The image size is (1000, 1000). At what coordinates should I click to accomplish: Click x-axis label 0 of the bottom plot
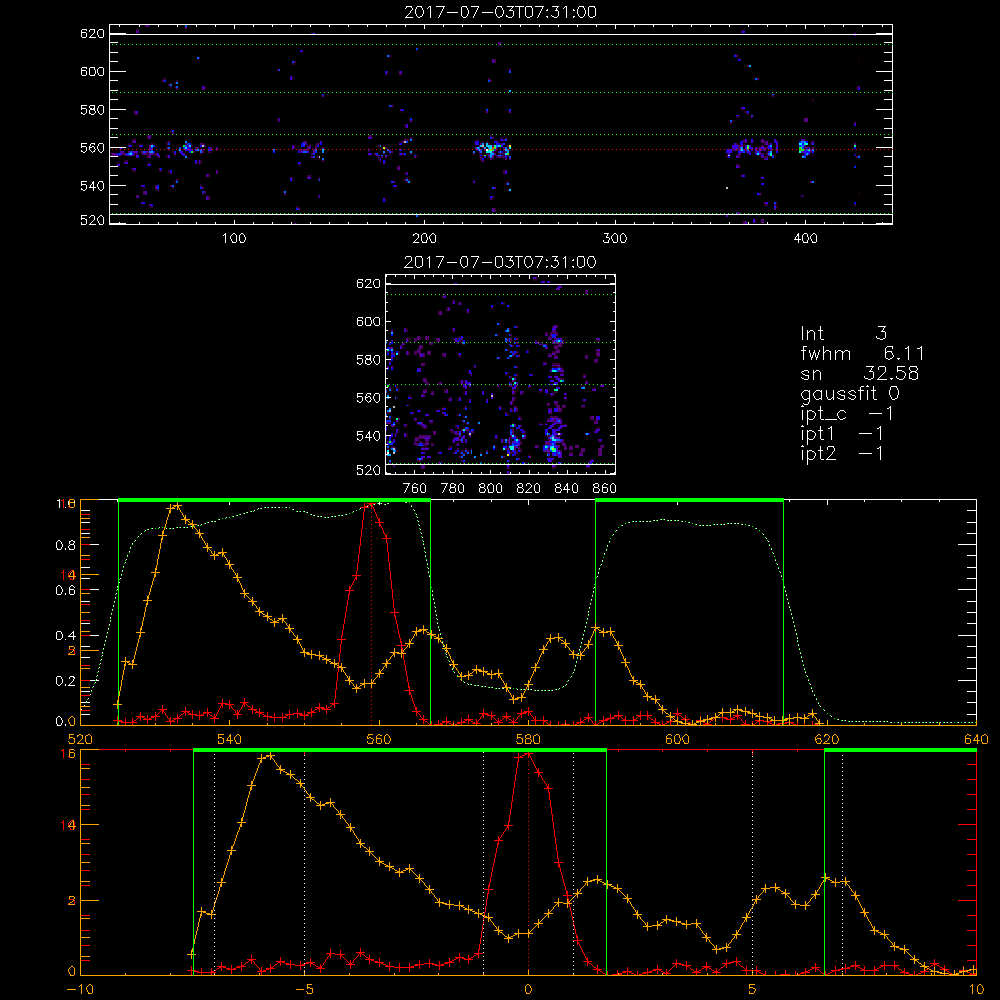pyautogui.click(x=528, y=990)
